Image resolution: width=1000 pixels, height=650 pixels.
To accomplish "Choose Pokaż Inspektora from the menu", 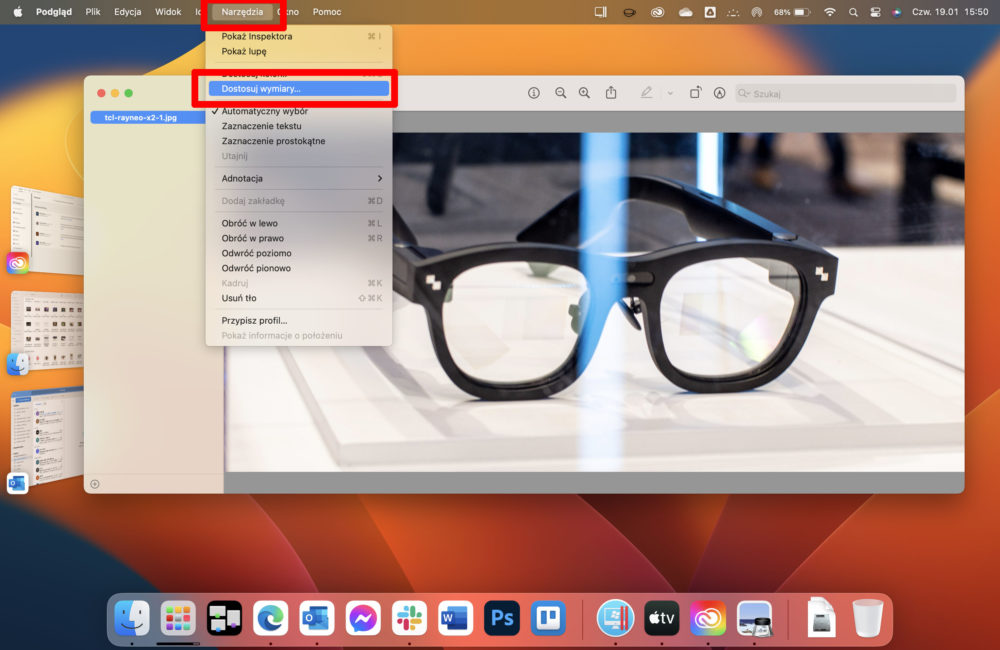I will pos(298,36).
